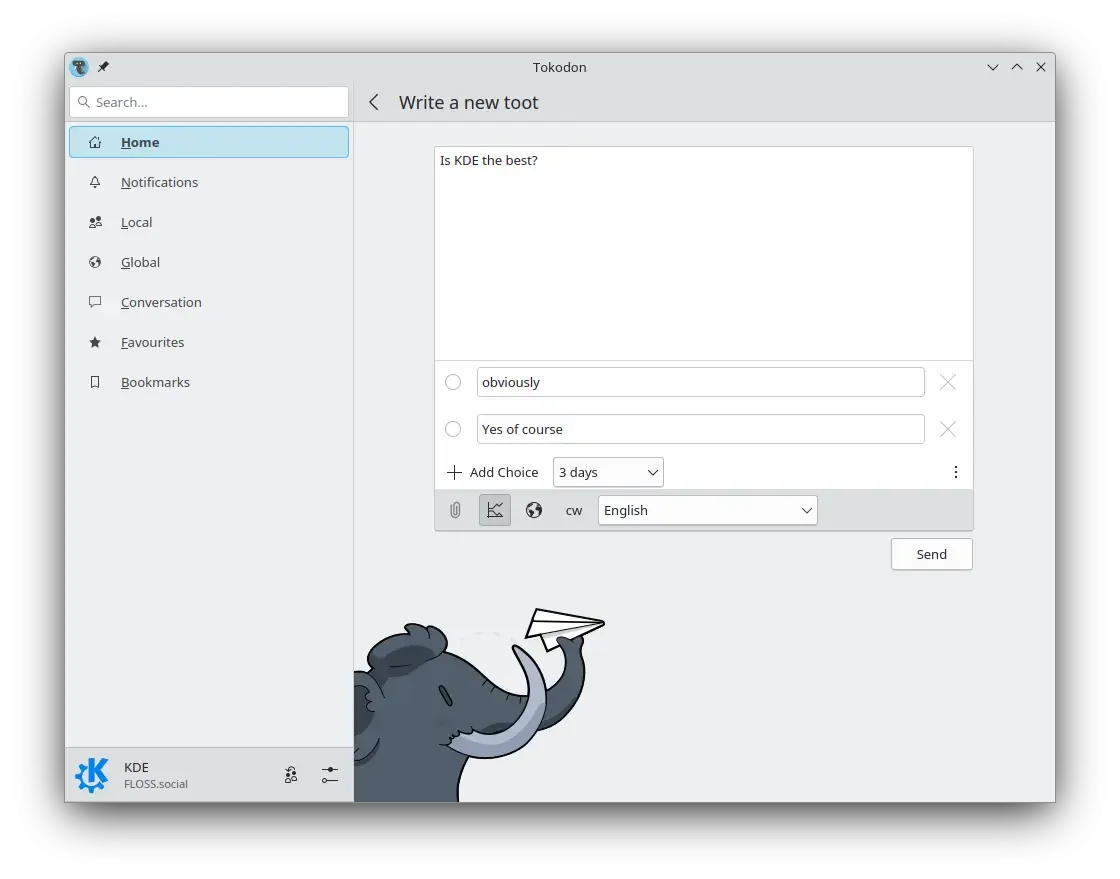Remove the 'Yes of course' poll choice
This screenshot has width=1120, height=879.
948,429
